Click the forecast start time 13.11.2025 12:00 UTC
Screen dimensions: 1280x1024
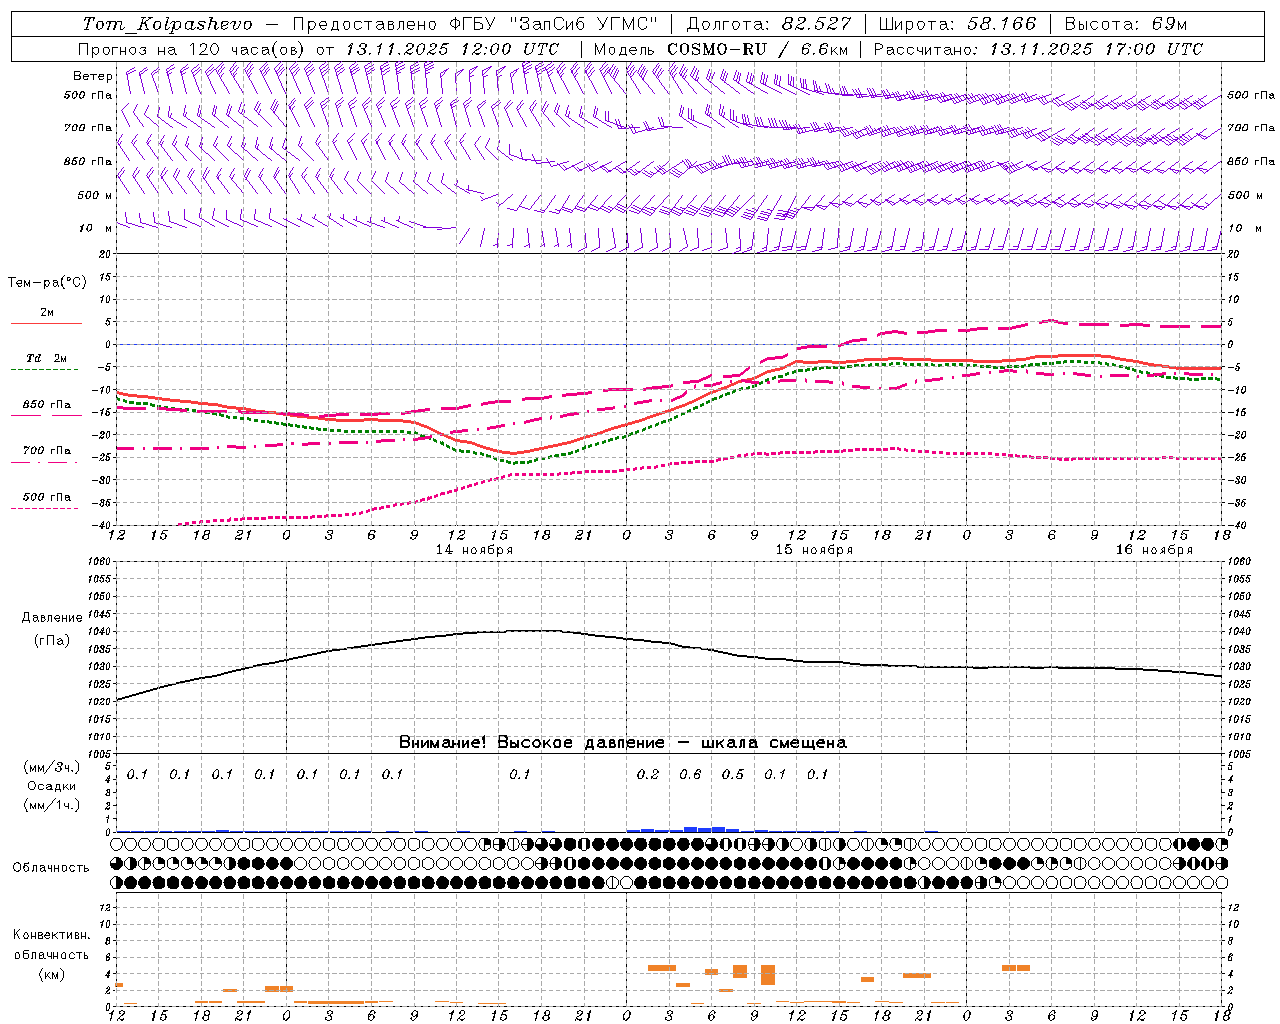[x=452, y=49]
